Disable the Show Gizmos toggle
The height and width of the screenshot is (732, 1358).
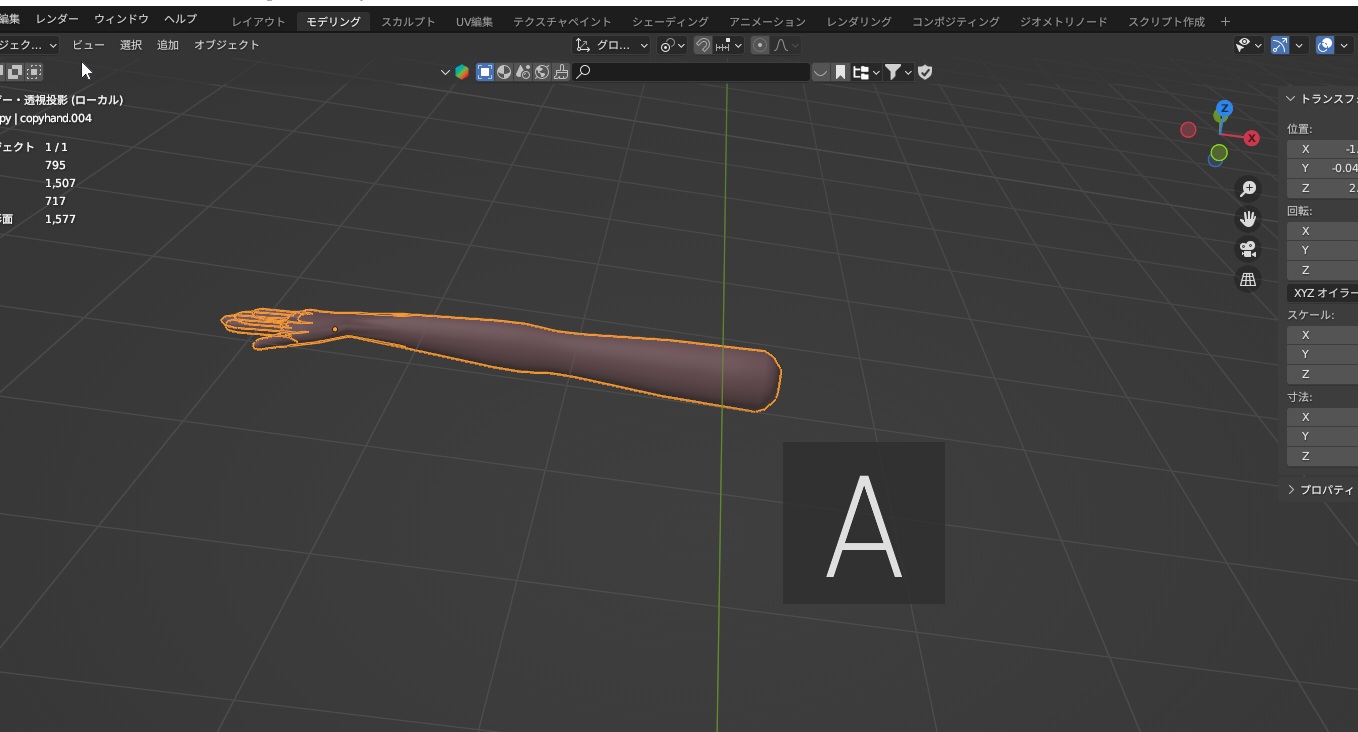(1279, 44)
